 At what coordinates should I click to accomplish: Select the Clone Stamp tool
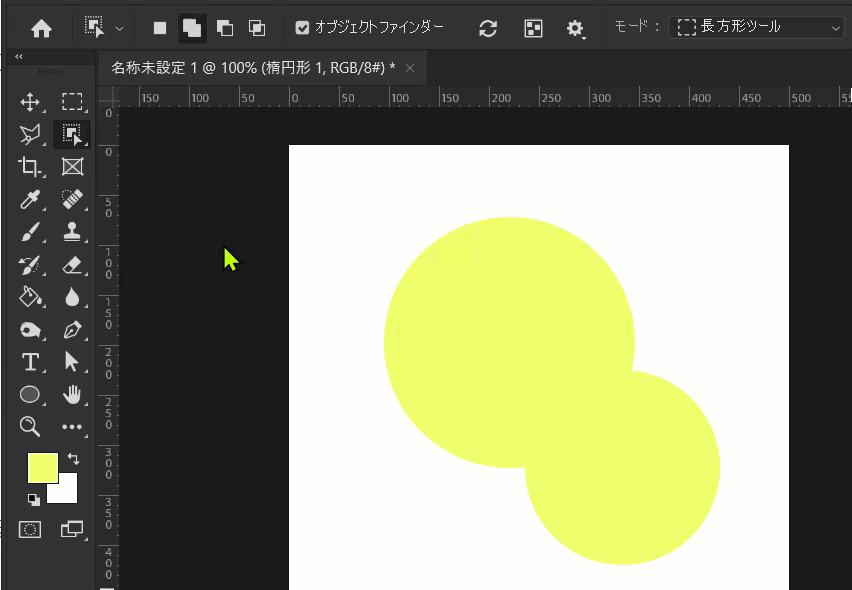click(72, 231)
